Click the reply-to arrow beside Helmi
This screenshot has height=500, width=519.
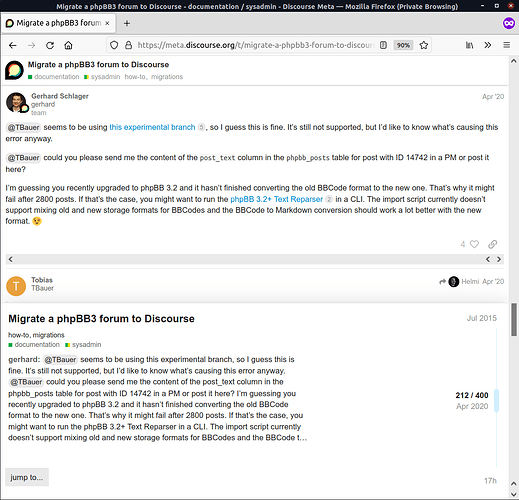coord(442,282)
